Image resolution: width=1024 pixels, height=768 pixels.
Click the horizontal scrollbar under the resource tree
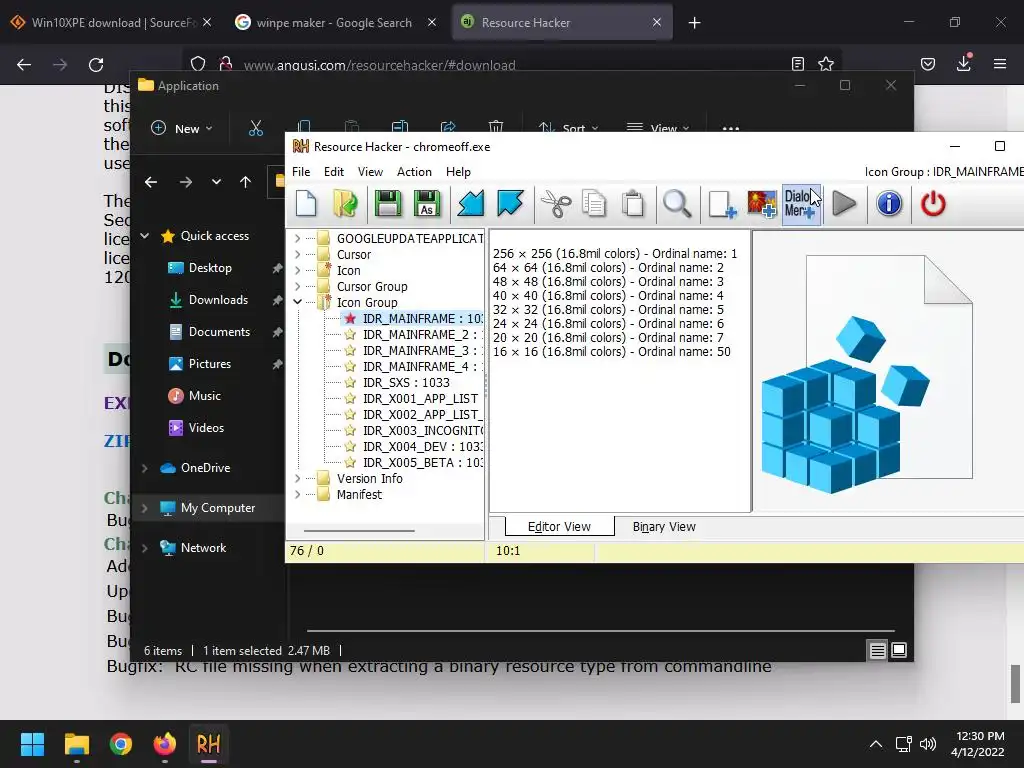[x=359, y=531]
